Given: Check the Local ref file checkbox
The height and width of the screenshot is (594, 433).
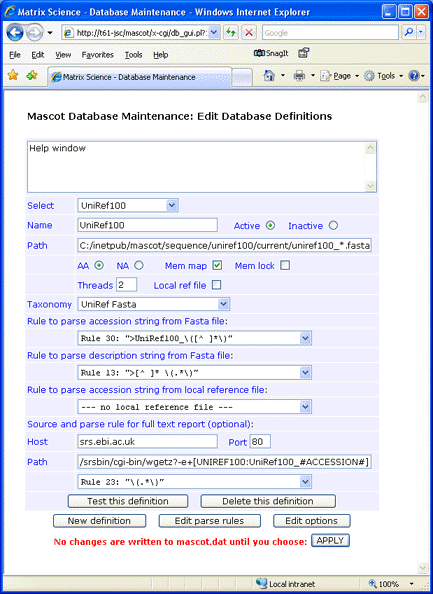Looking at the screenshot, I should click(x=216, y=285).
